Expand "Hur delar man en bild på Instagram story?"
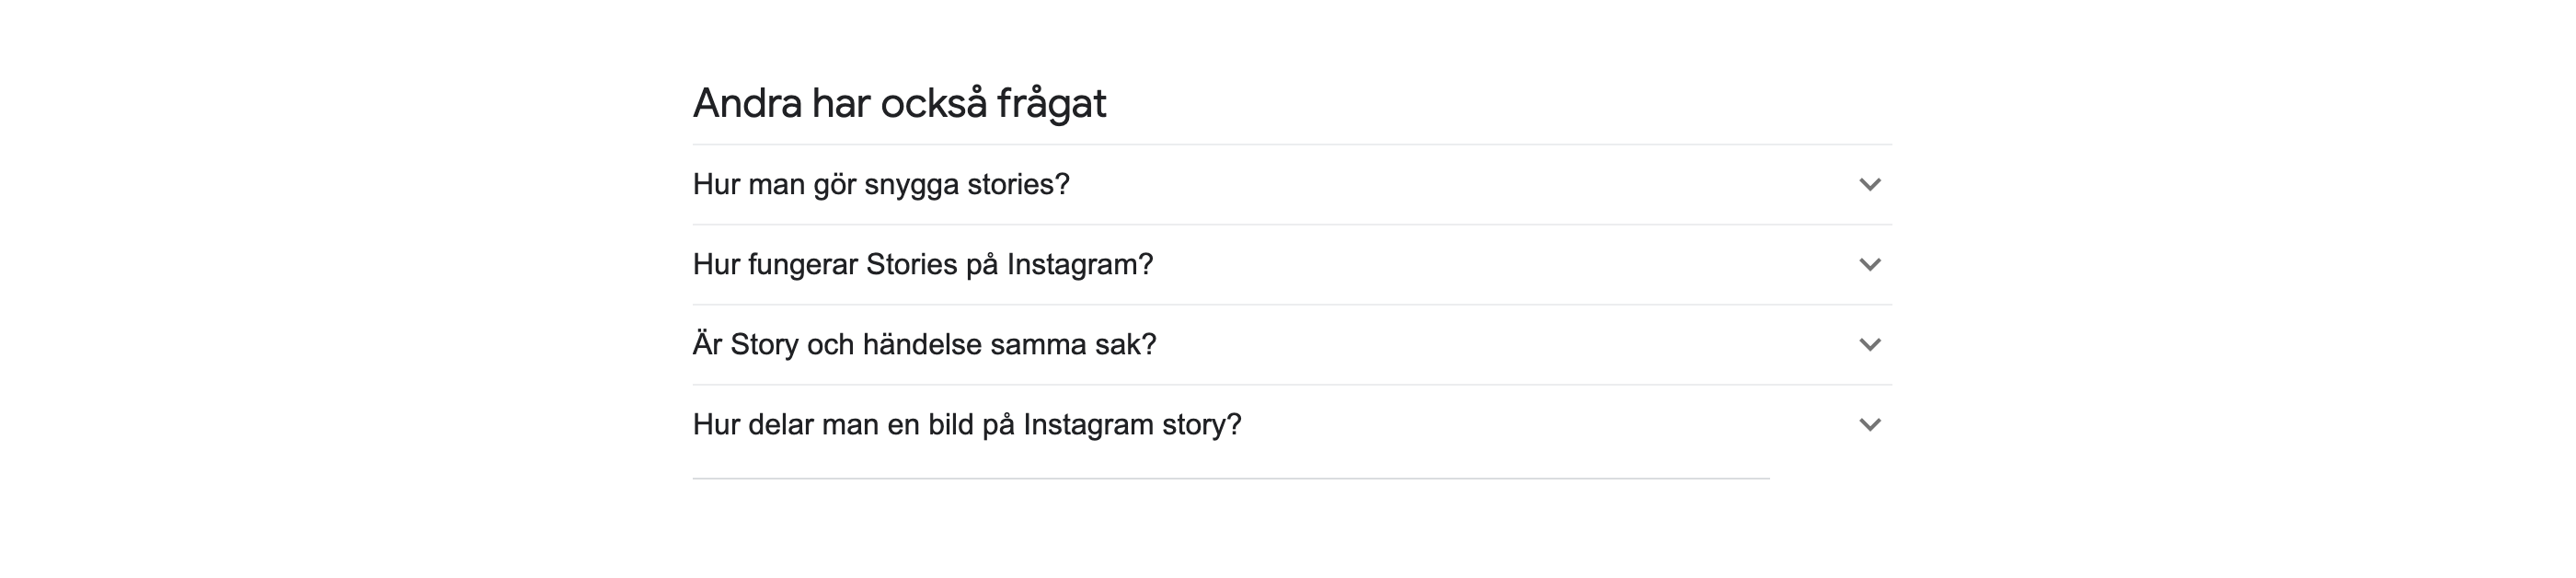The image size is (2576, 578). [x=1292, y=425]
